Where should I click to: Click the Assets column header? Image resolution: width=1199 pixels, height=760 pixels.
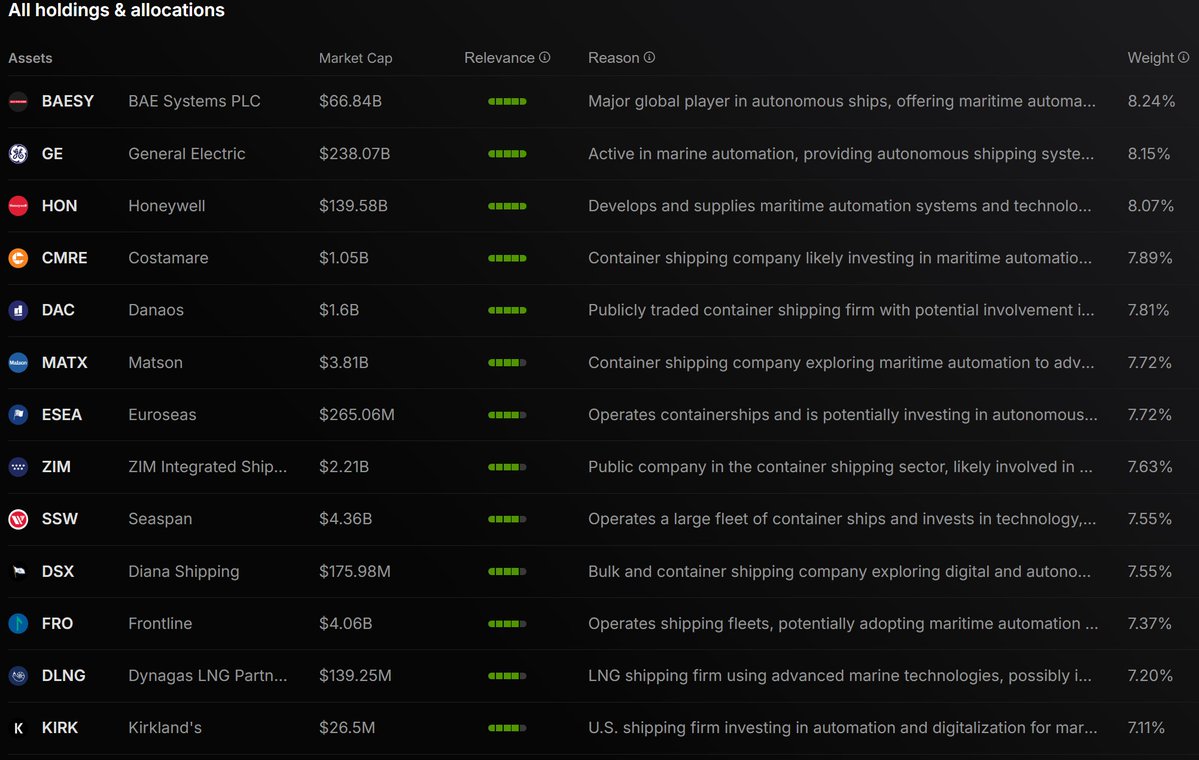point(31,58)
